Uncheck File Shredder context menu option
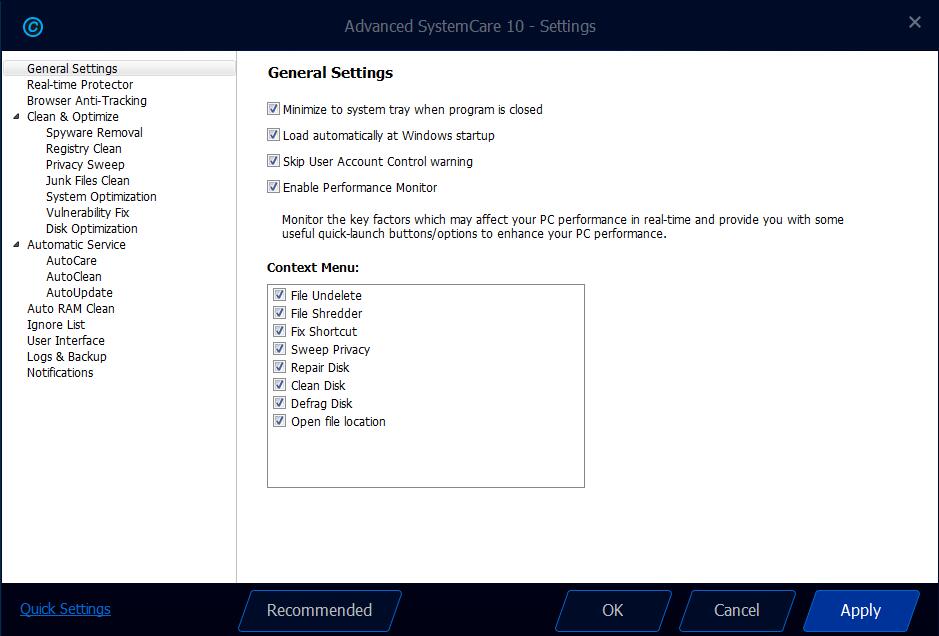This screenshot has height=636, width=939. tap(279, 313)
